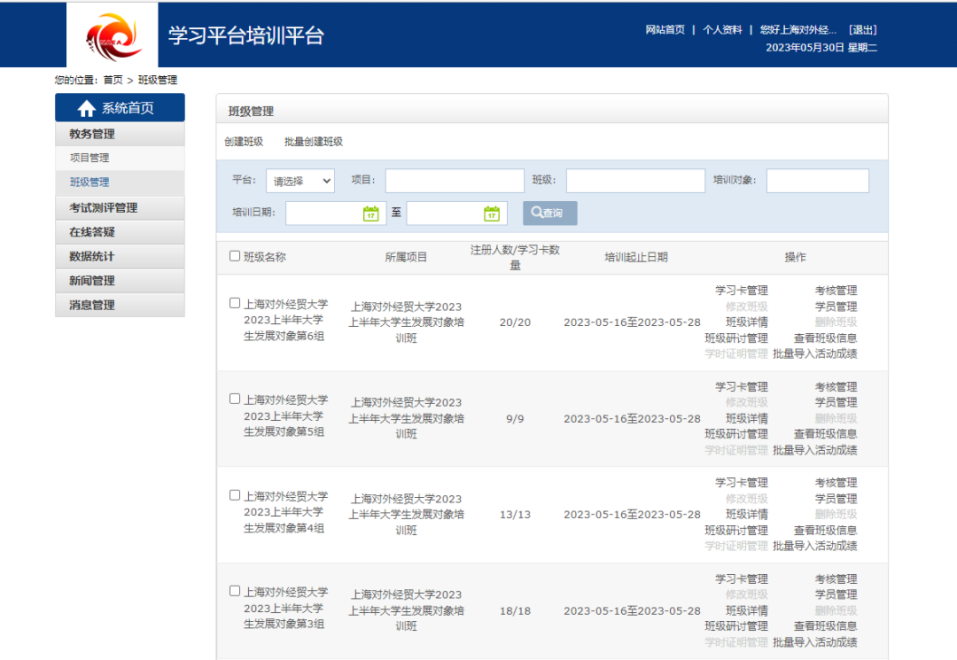Click the platform logo in the header

pos(112,35)
